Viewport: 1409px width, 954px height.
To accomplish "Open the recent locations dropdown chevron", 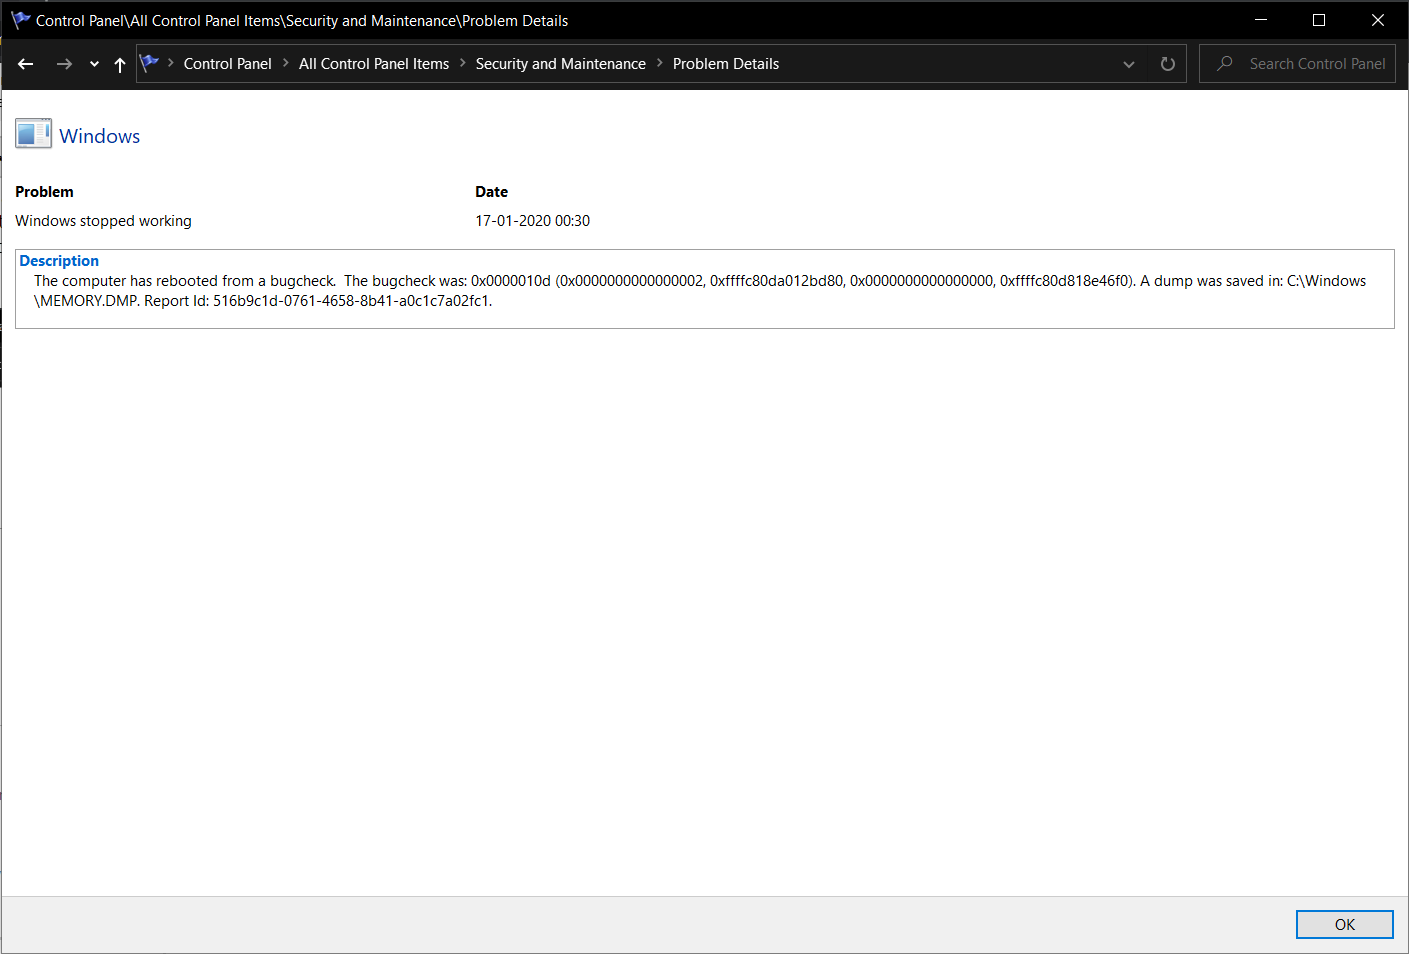I will coord(94,64).
